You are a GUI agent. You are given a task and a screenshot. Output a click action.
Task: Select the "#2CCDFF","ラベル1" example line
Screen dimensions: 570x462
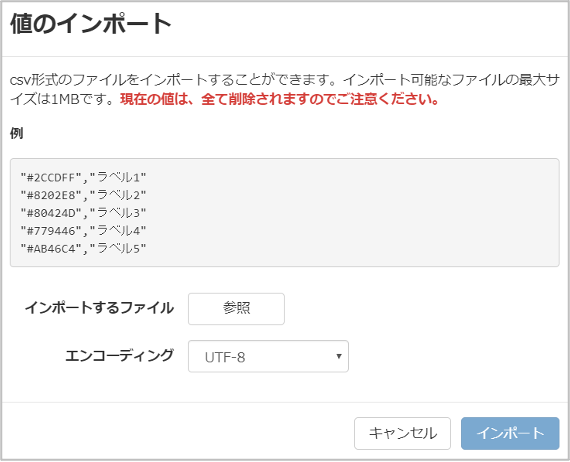click(x=83, y=177)
